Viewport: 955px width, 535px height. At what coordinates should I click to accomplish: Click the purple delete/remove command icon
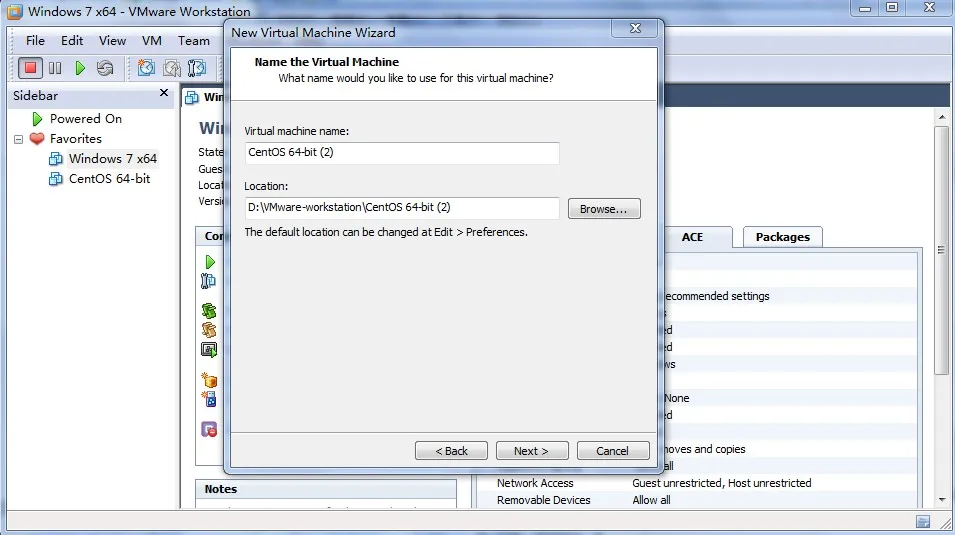tap(209, 430)
